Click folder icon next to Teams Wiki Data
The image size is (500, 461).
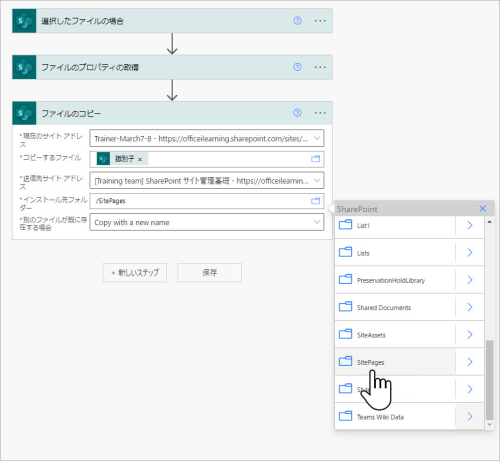(x=345, y=416)
